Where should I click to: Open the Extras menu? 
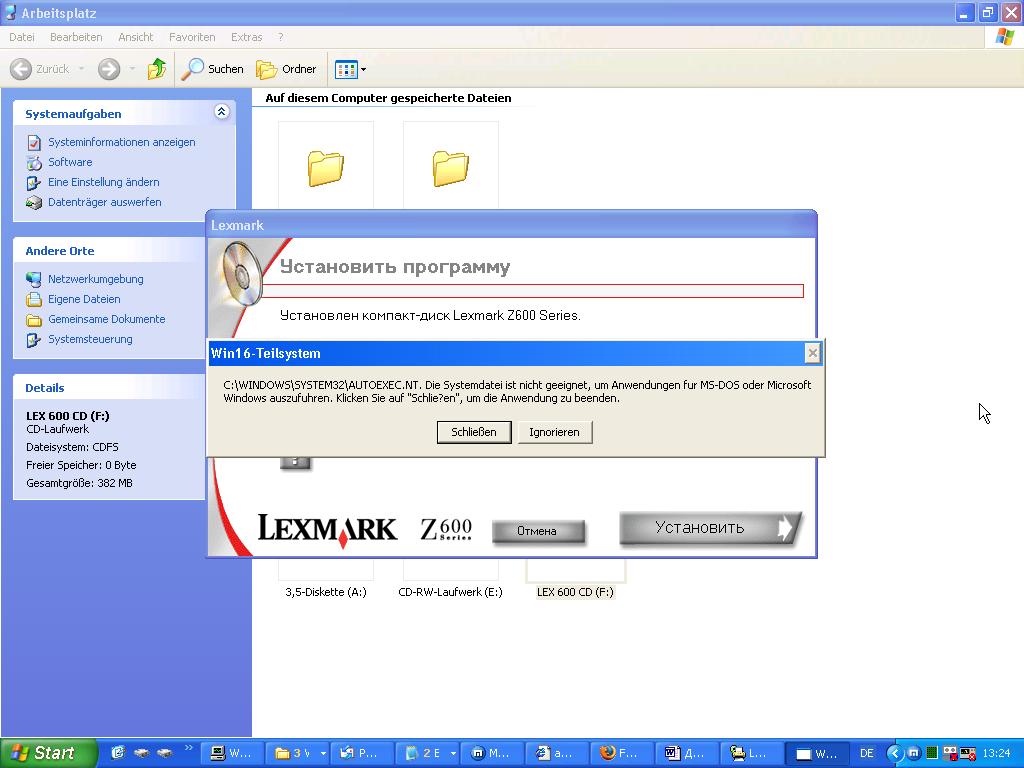click(x=246, y=37)
